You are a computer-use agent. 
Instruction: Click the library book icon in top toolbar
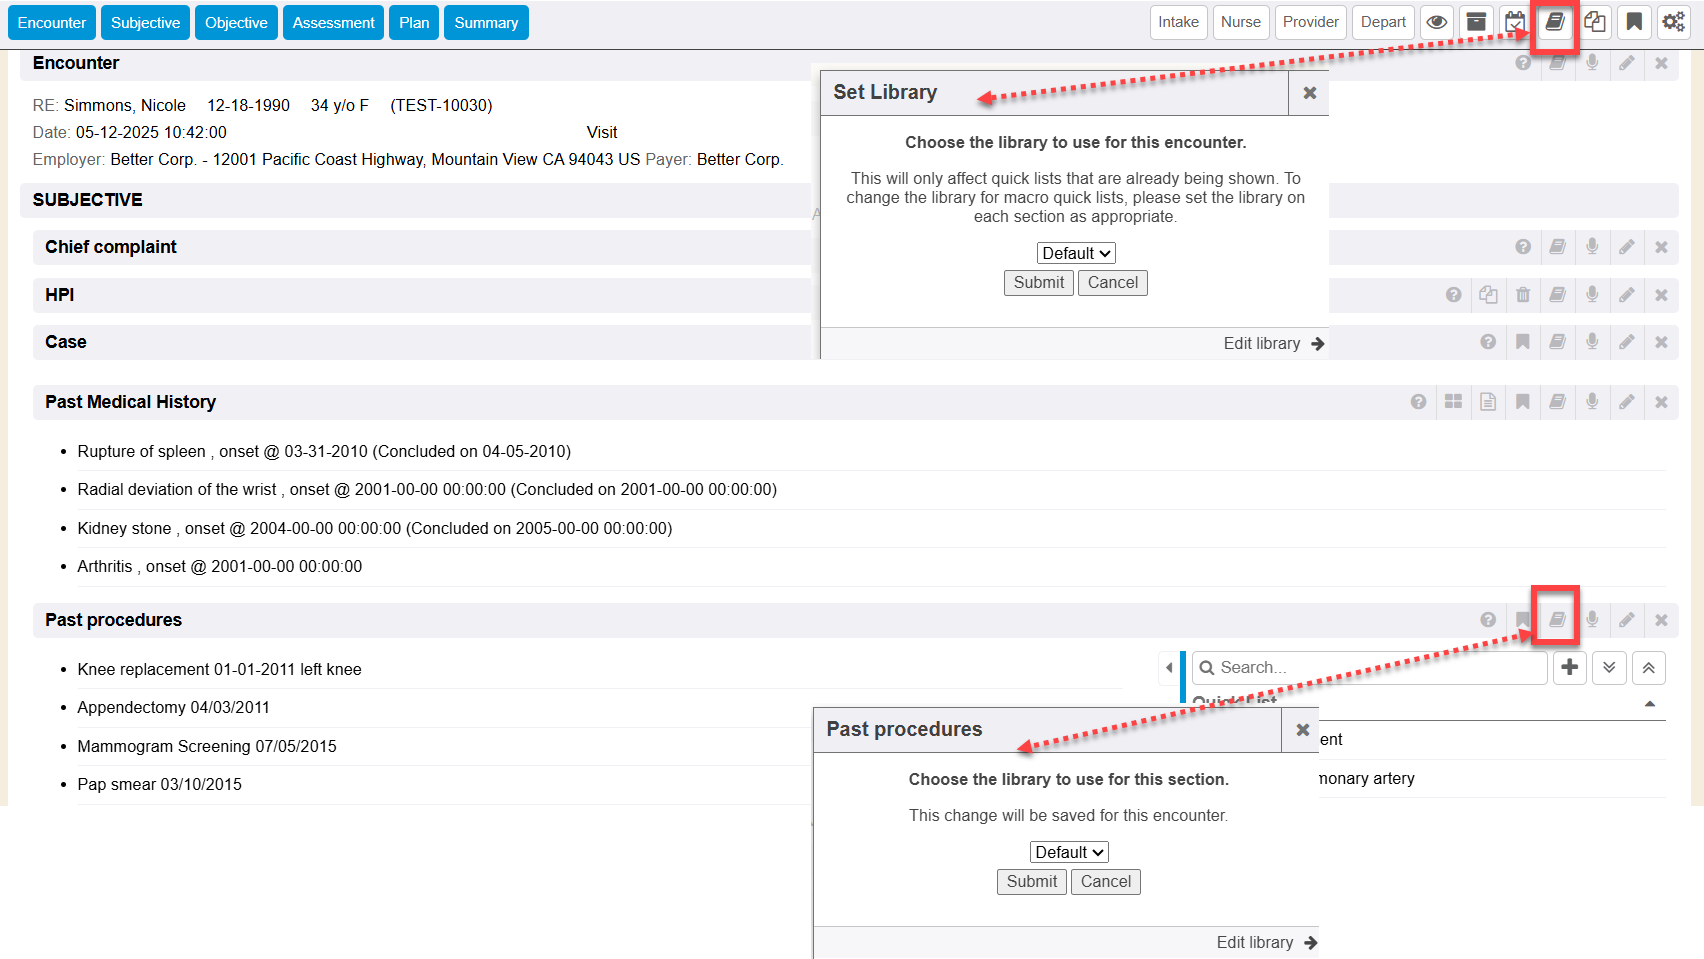tap(1555, 22)
